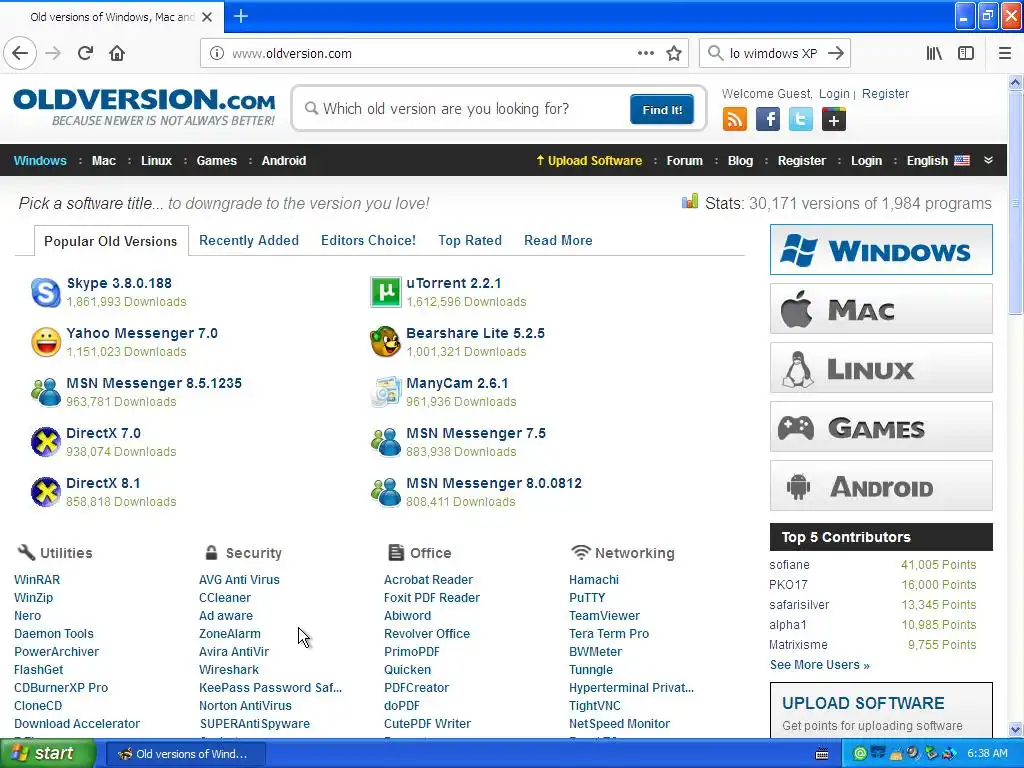Close the Old versions tab
Screen dimensions: 1024x768
(207, 17)
